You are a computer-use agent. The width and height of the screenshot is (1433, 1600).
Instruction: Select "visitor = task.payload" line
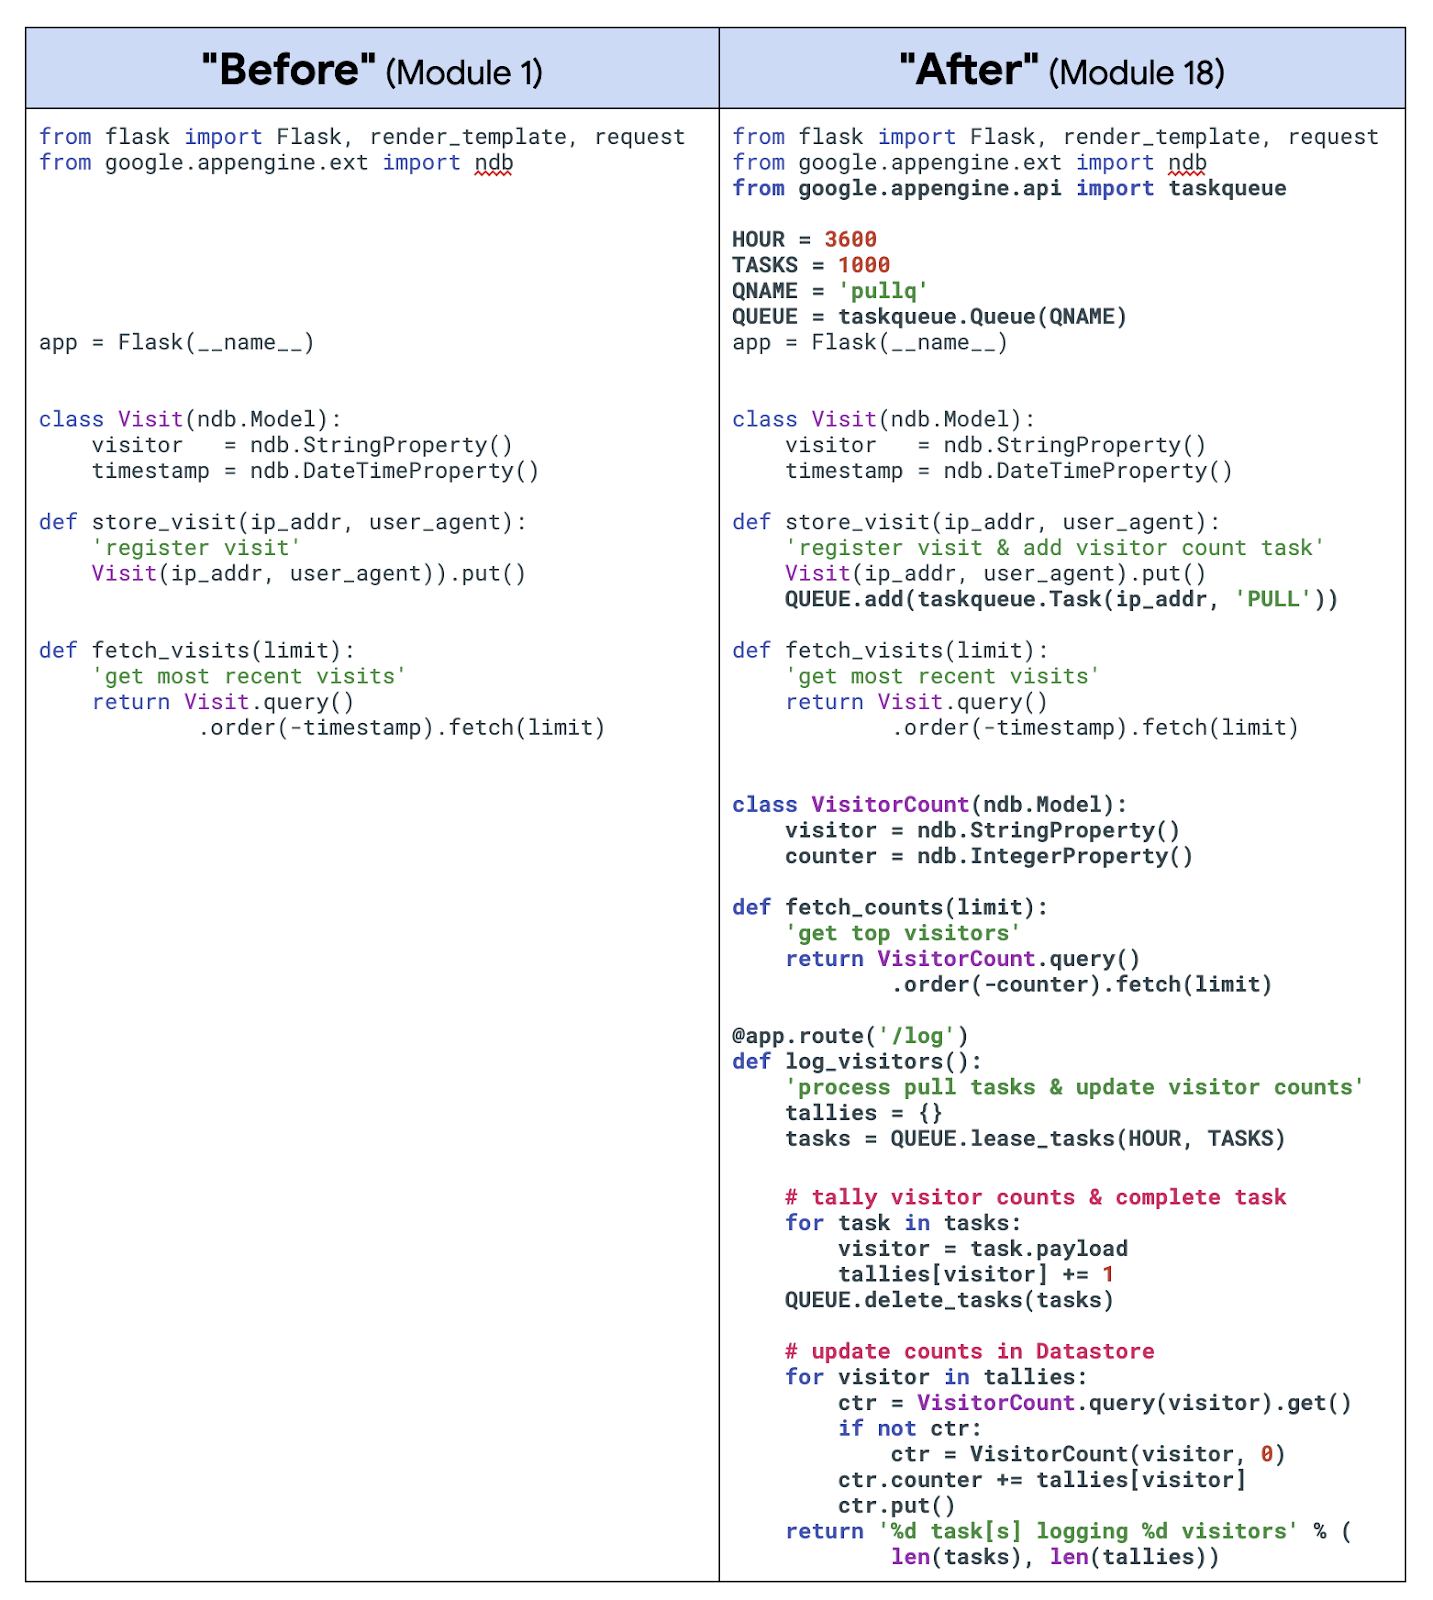tap(982, 1248)
